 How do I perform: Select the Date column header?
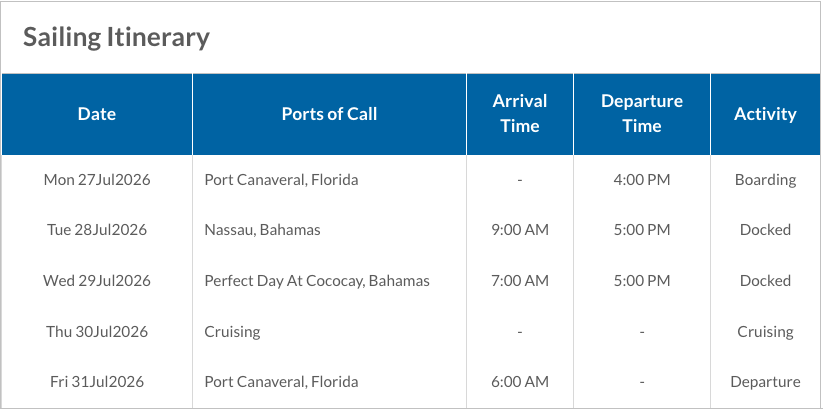(x=97, y=114)
